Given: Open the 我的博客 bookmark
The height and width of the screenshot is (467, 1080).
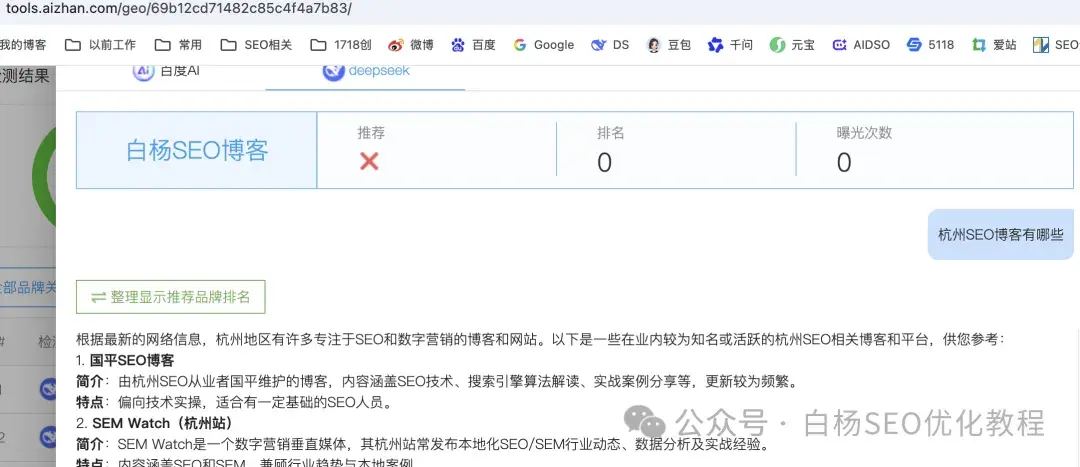Looking at the screenshot, I should (23, 45).
